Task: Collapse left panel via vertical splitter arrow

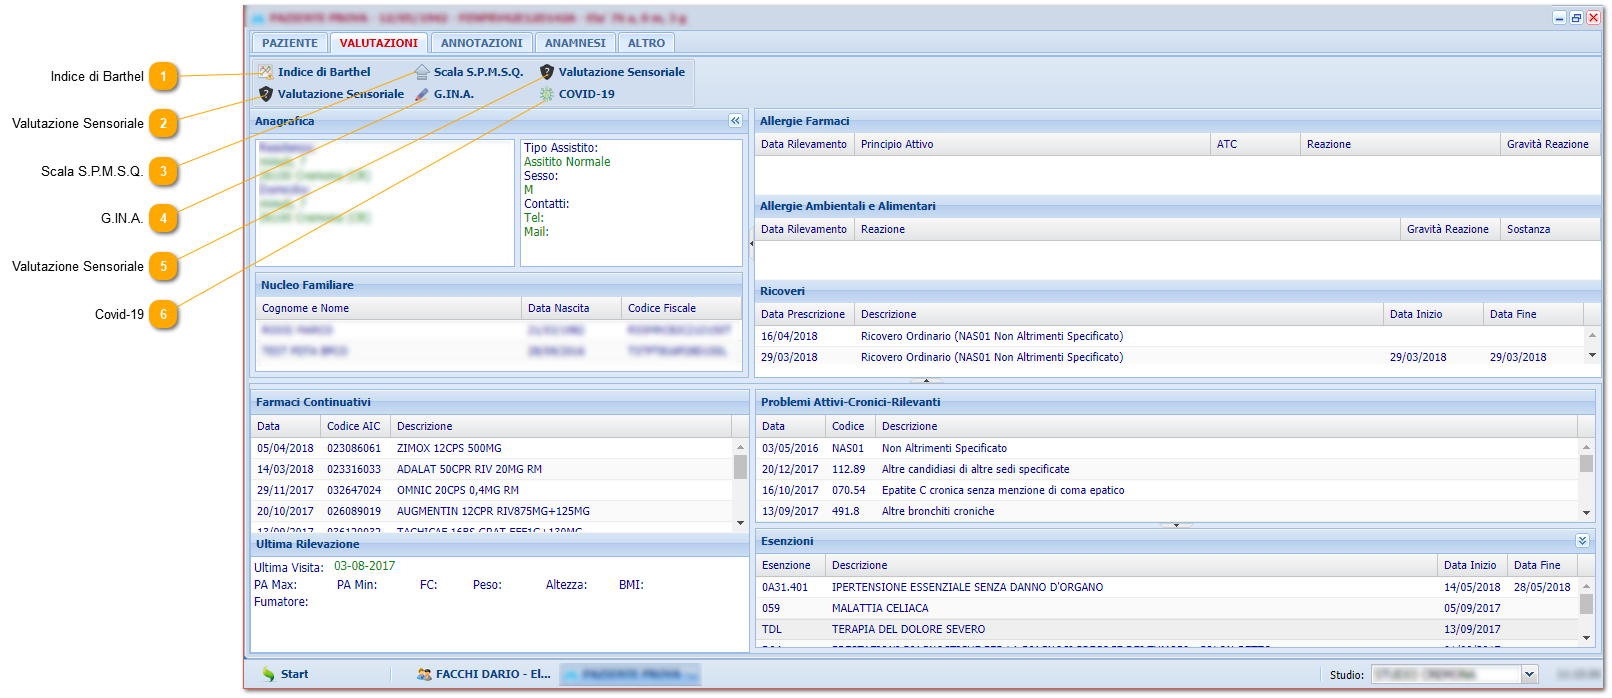Action: pyautogui.click(x=751, y=243)
